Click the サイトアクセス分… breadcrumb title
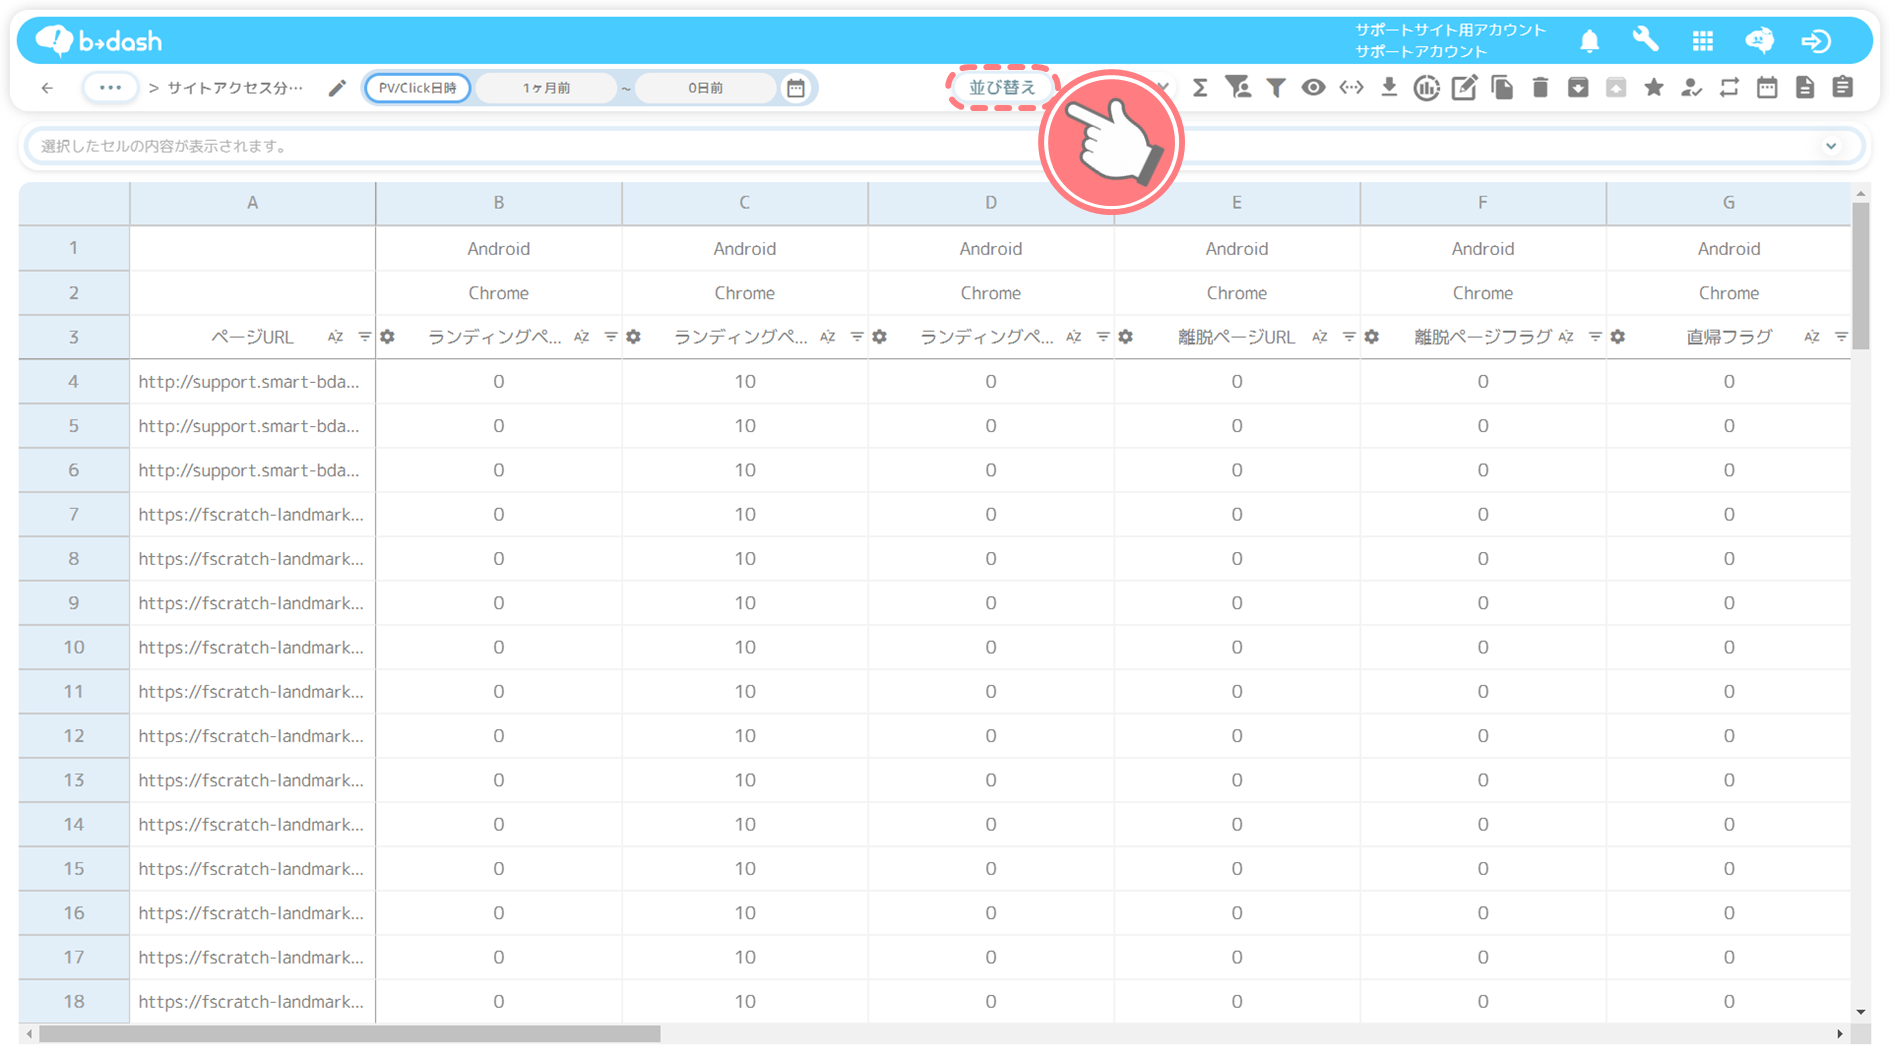Screen dimensions: 1890x1063 235,88
